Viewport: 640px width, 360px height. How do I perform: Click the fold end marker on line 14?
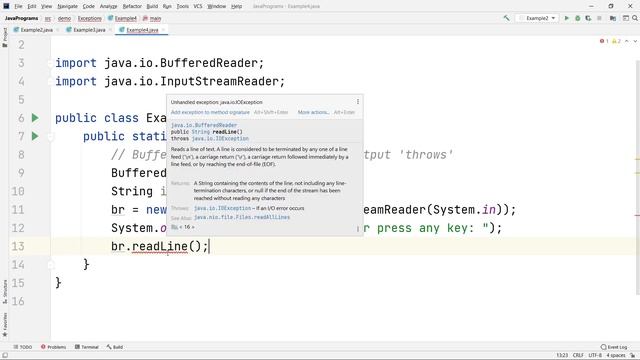point(51,265)
